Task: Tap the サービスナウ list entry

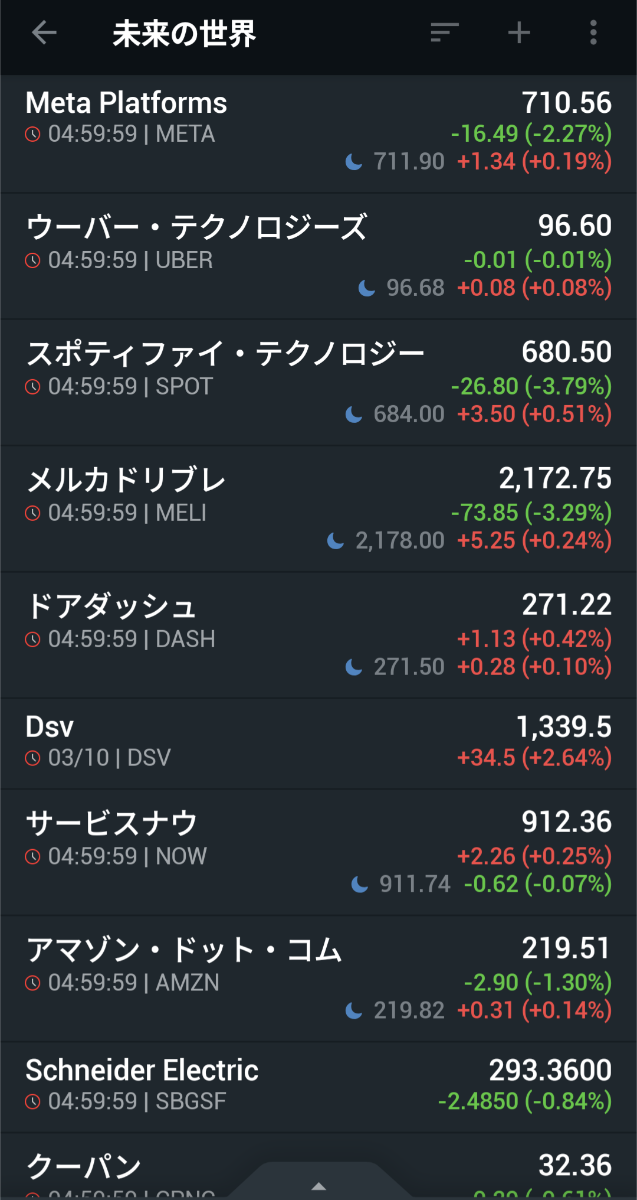Action: pyautogui.click(x=111, y=824)
